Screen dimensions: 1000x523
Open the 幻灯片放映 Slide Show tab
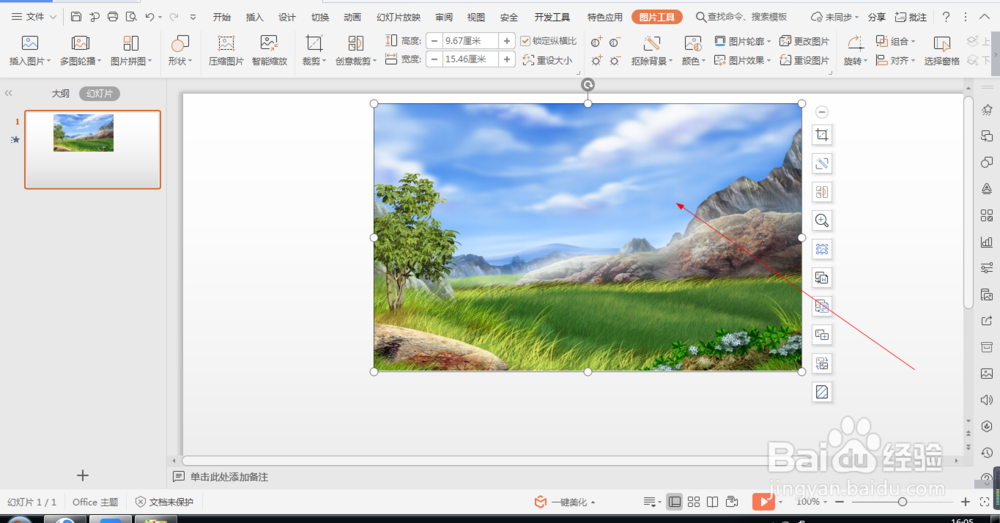(399, 17)
